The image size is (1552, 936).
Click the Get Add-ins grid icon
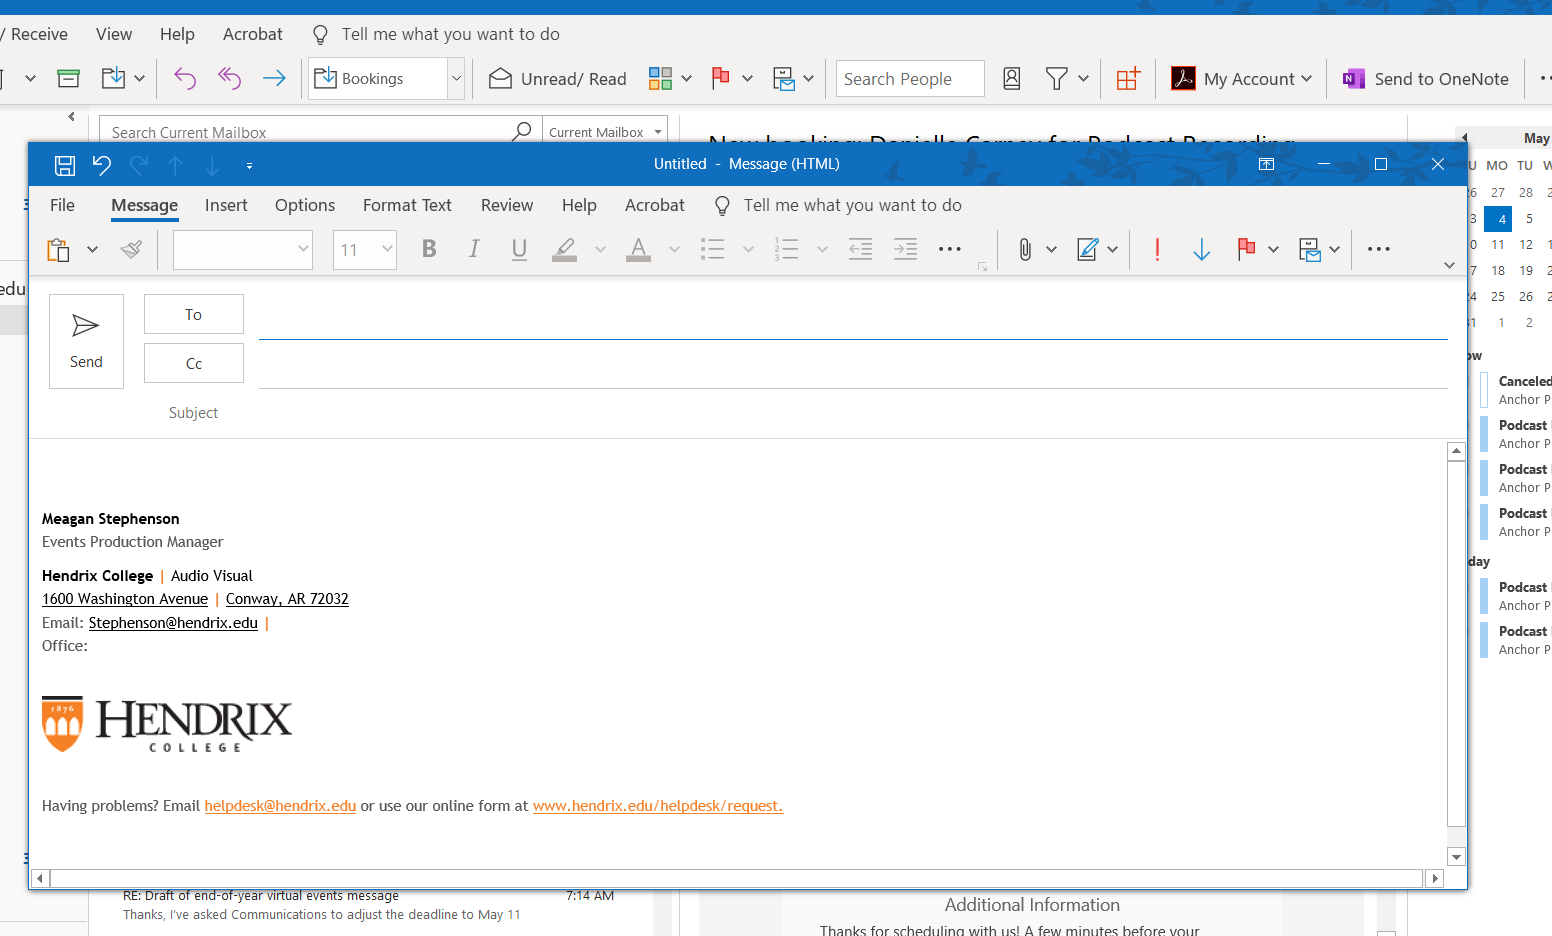tap(1128, 79)
